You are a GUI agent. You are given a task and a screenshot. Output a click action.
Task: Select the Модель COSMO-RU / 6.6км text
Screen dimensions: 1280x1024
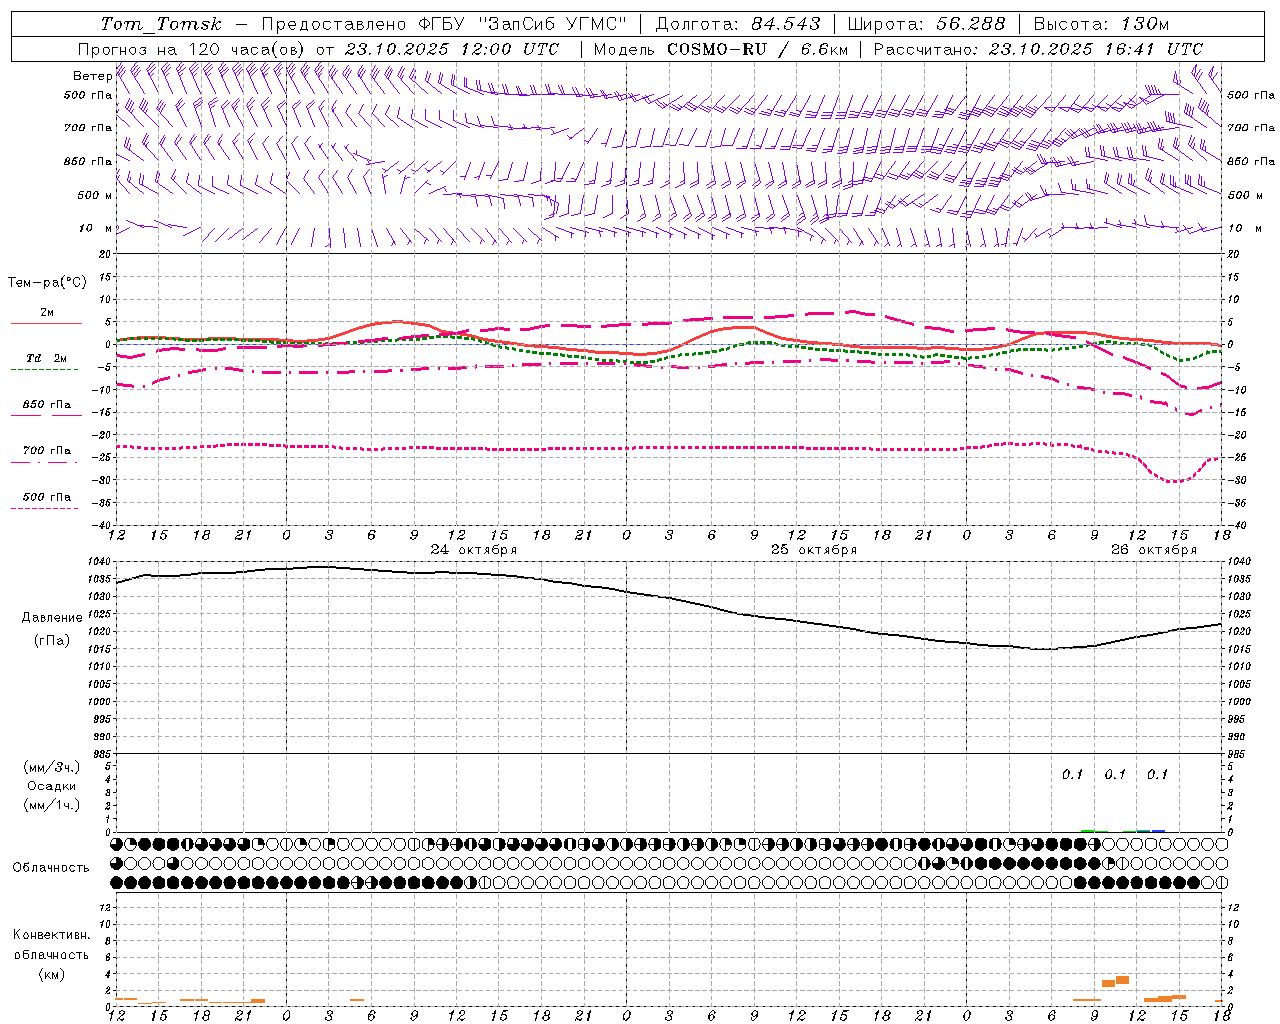coord(721,49)
